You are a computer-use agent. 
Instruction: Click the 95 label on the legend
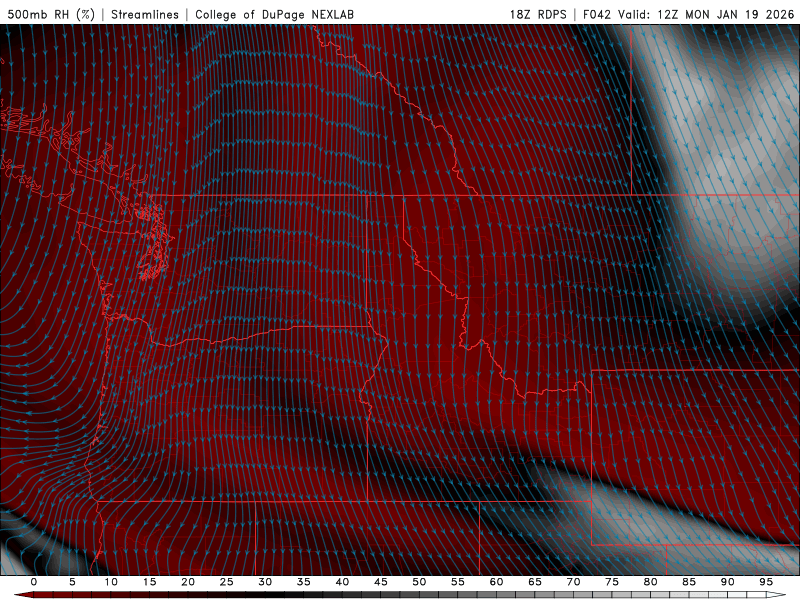click(x=766, y=582)
